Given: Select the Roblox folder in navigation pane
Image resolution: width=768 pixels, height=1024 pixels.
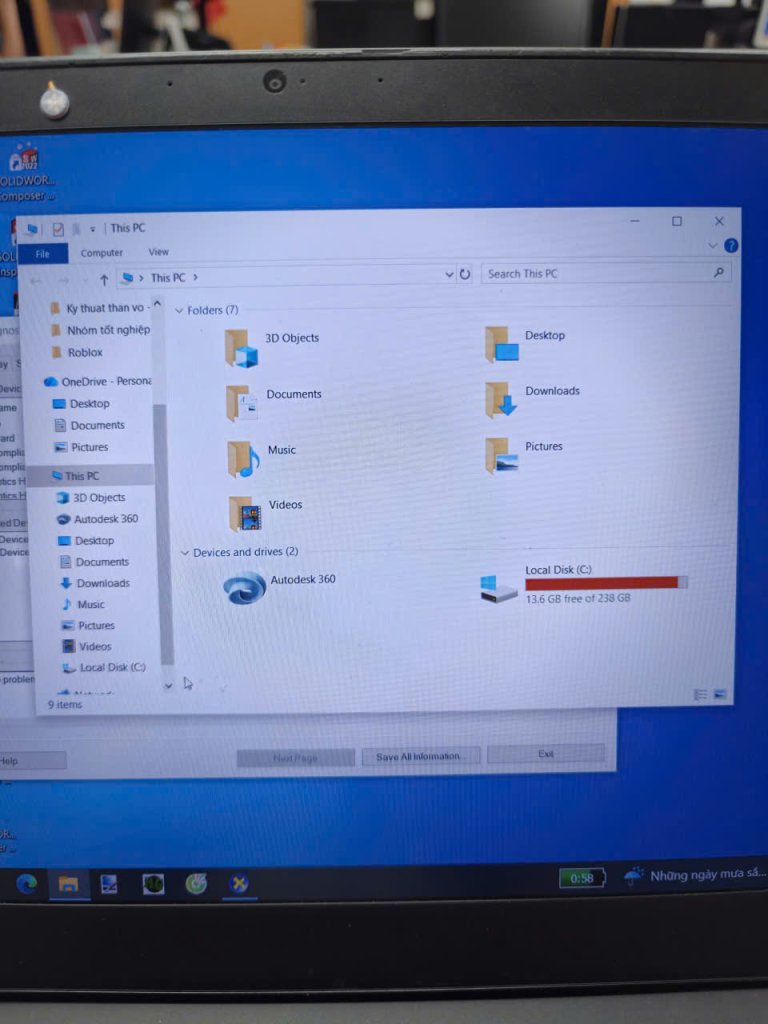Looking at the screenshot, I should pos(85,353).
